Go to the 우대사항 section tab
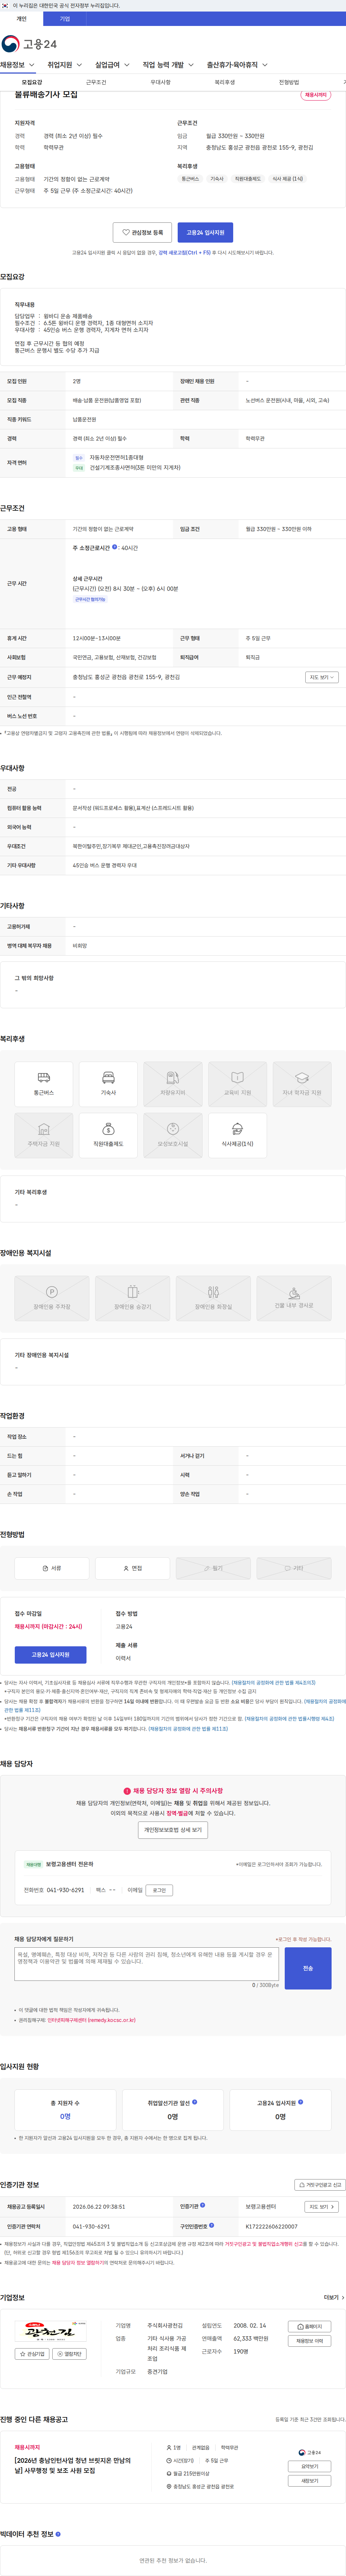Image resolution: width=346 pixels, height=2576 pixels. (160, 82)
